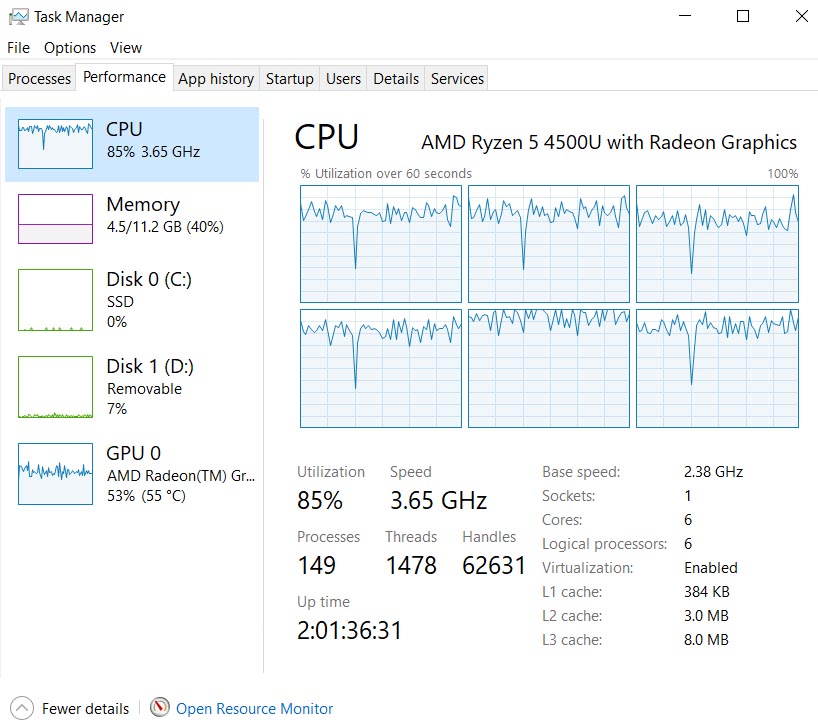This screenshot has height=725, width=818.
Task: Open the Options menu
Action: coord(70,48)
